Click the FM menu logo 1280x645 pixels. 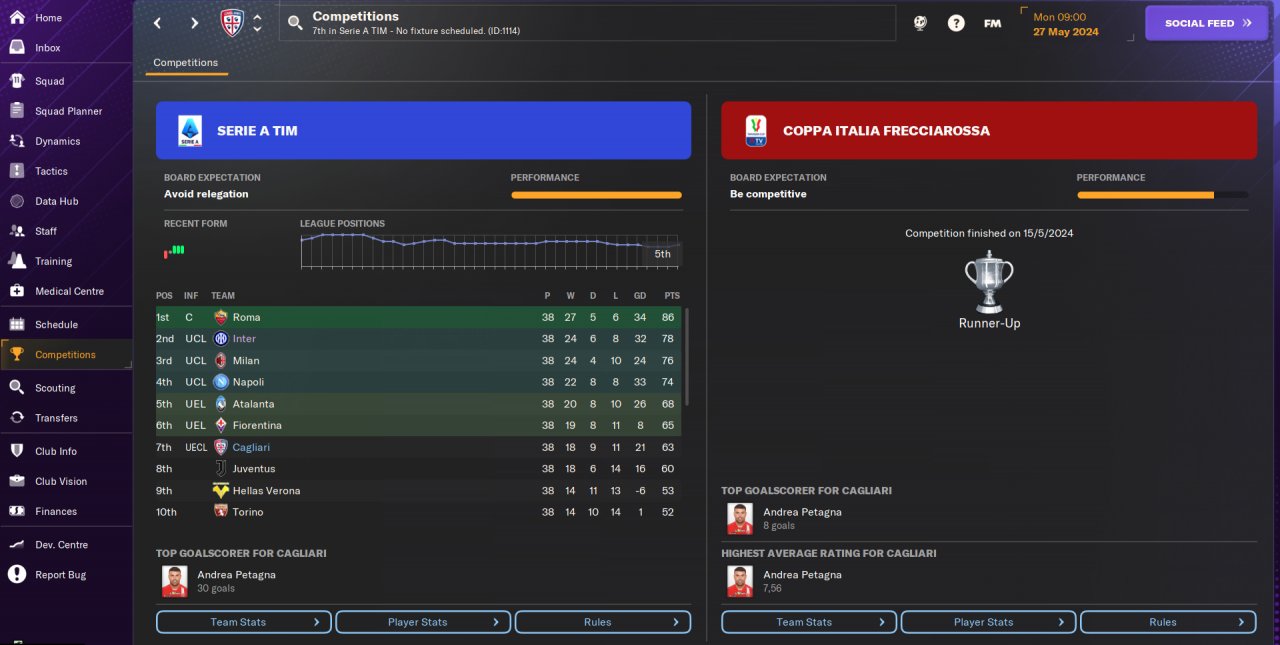[x=992, y=23]
